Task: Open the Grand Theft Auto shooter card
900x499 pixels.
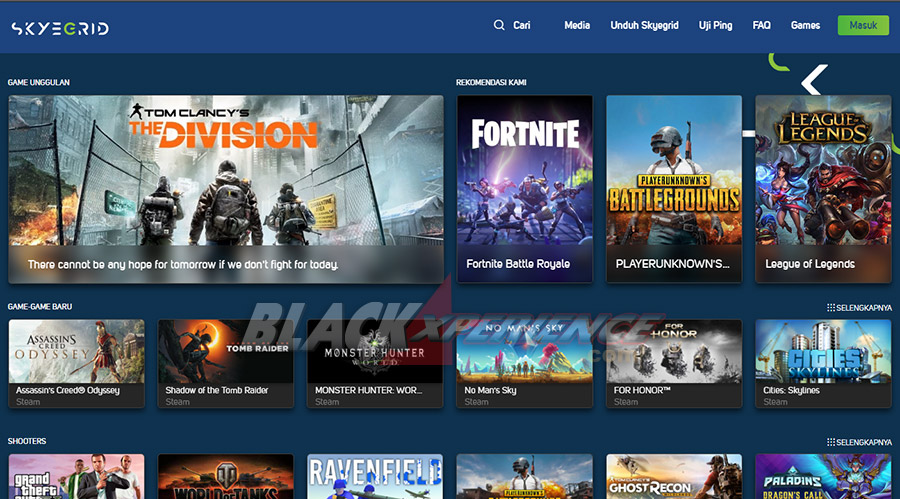Action: tap(76, 477)
